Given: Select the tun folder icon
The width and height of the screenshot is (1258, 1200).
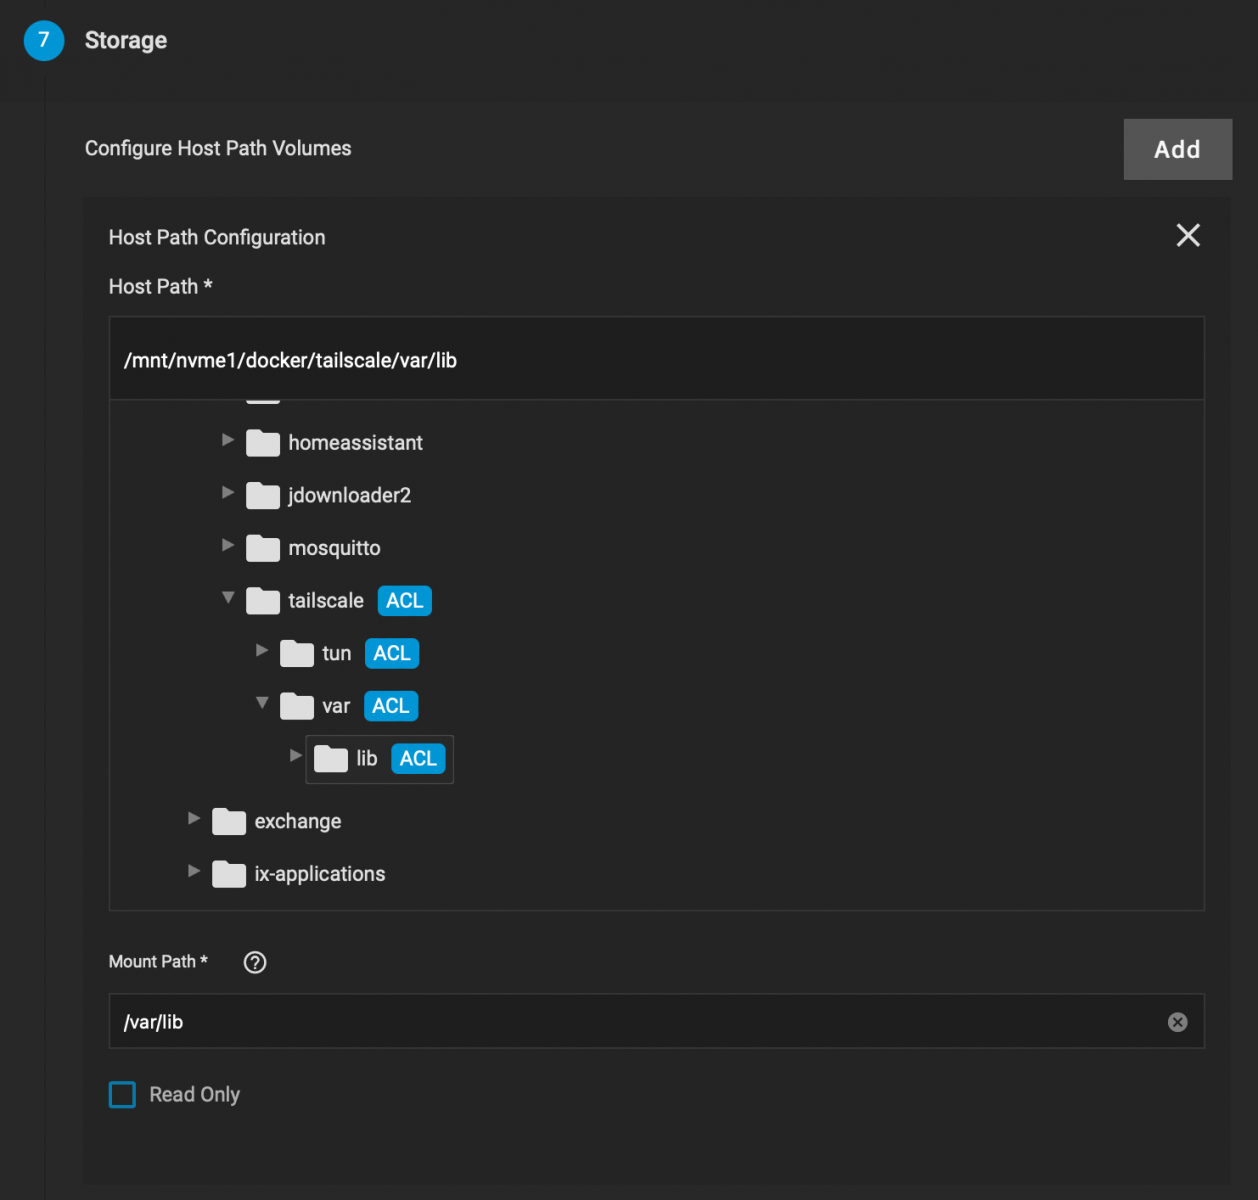Looking at the screenshot, I should 297,653.
